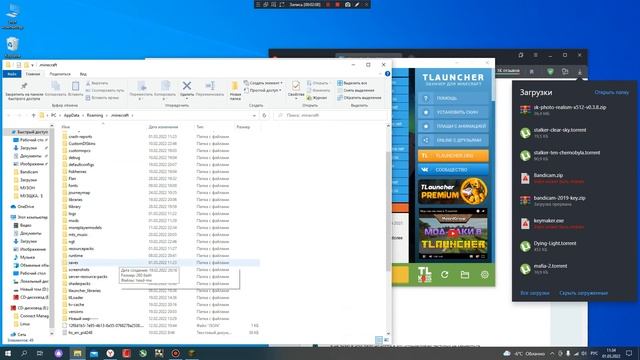Viewport: 640px width, 360px height.
Task: Click the taskbar search magnifier icon
Action: (x=24, y=353)
